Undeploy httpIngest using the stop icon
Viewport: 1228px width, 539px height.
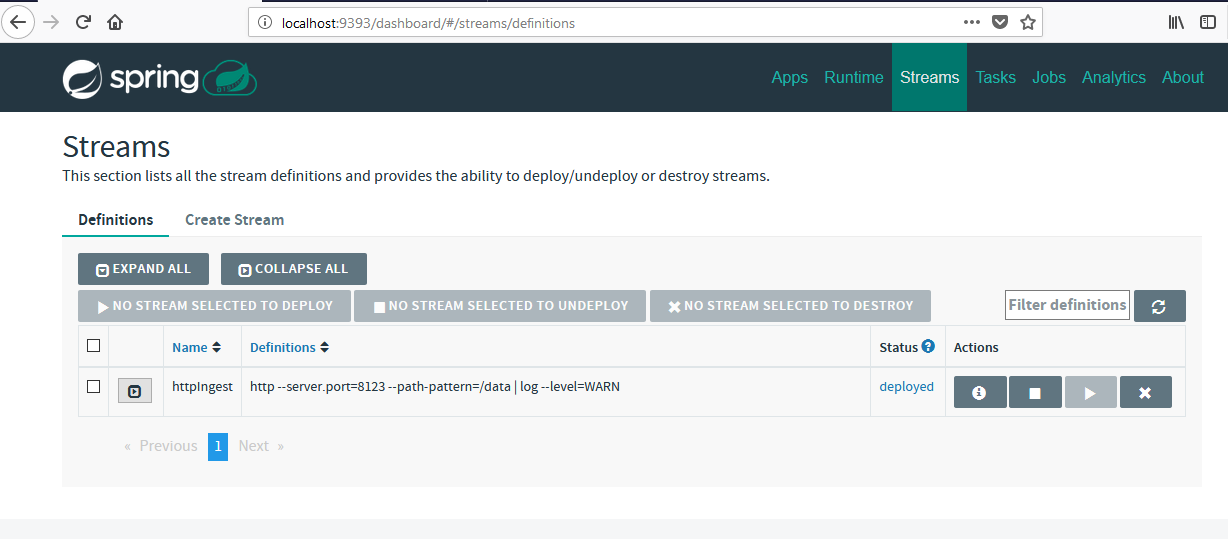[x=1035, y=393]
